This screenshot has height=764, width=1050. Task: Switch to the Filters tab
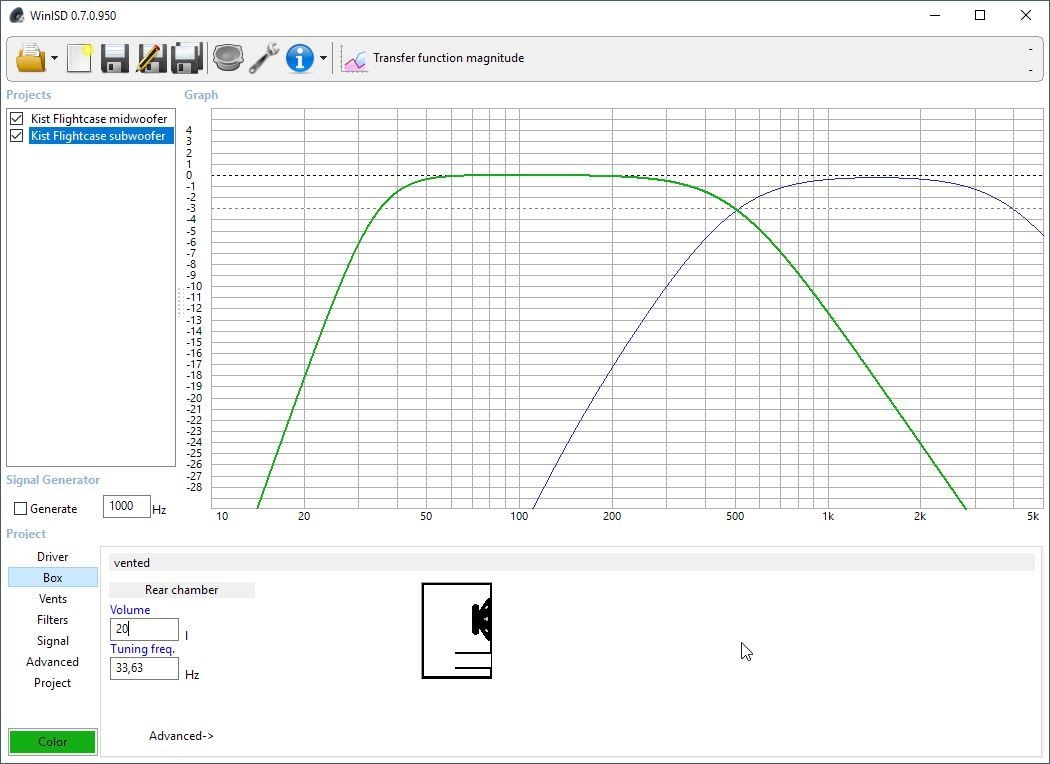(52, 619)
